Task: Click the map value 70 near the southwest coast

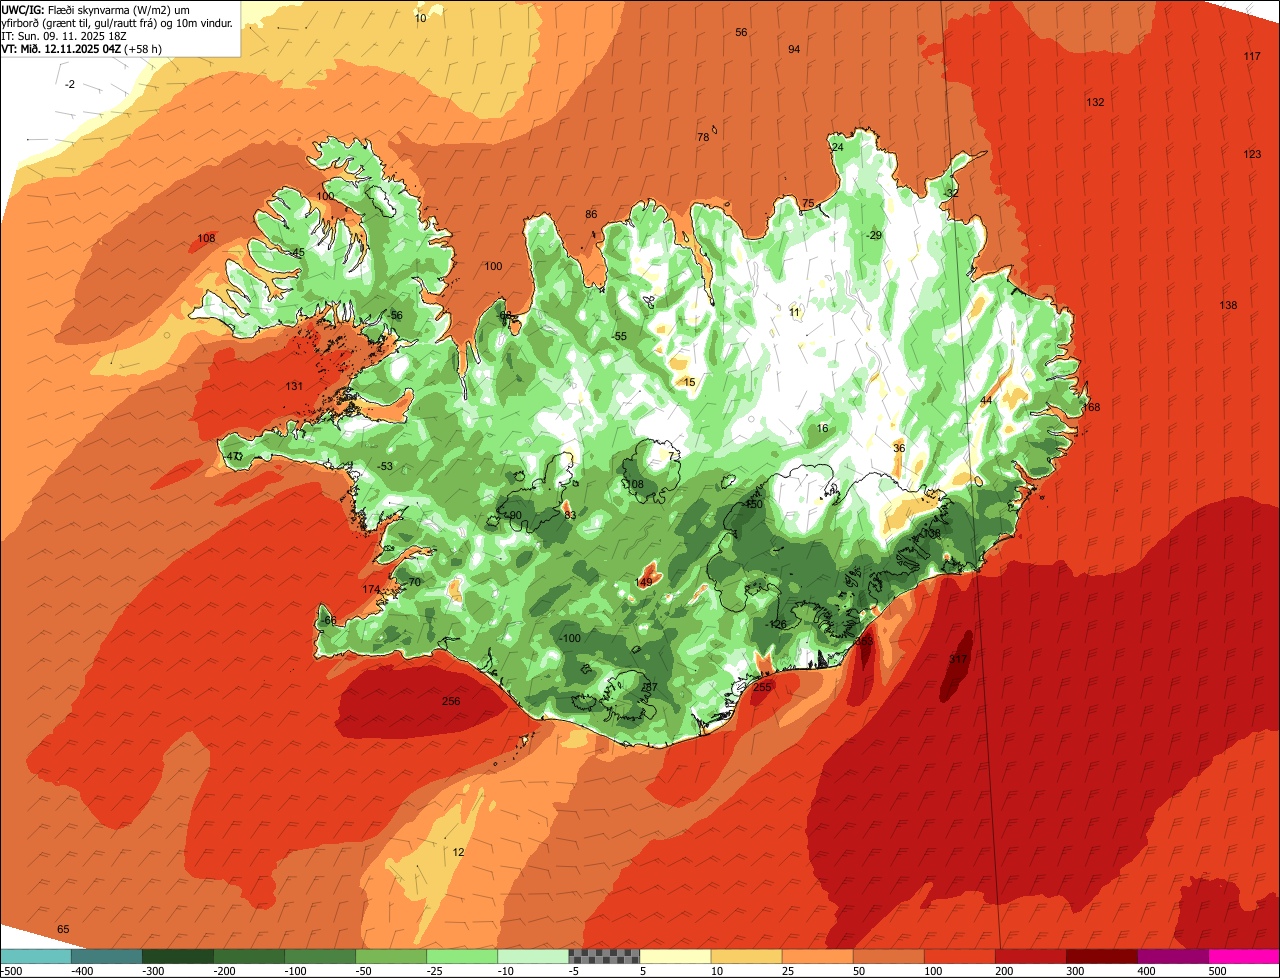Action: pyautogui.click(x=415, y=582)
